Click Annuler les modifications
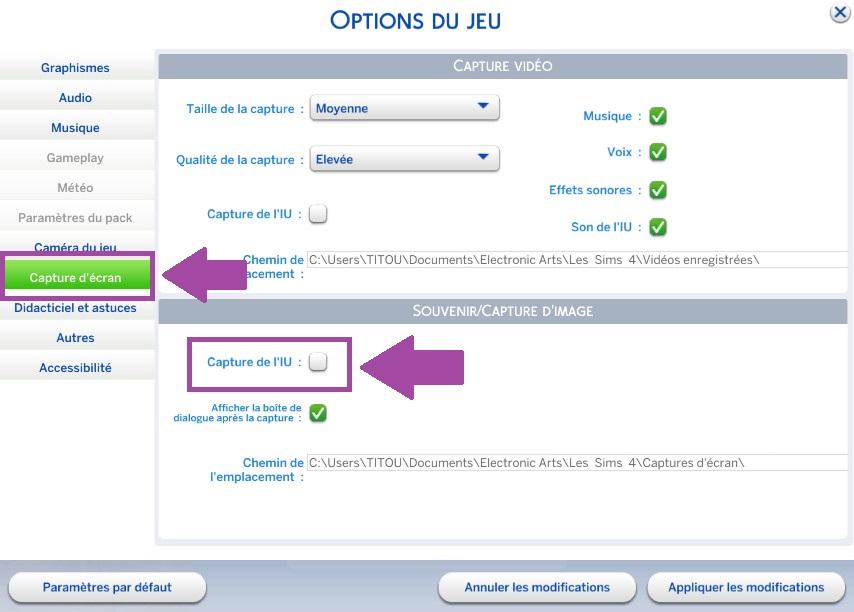The height and width of the screenshot is (612, 854). coord(537,588)
